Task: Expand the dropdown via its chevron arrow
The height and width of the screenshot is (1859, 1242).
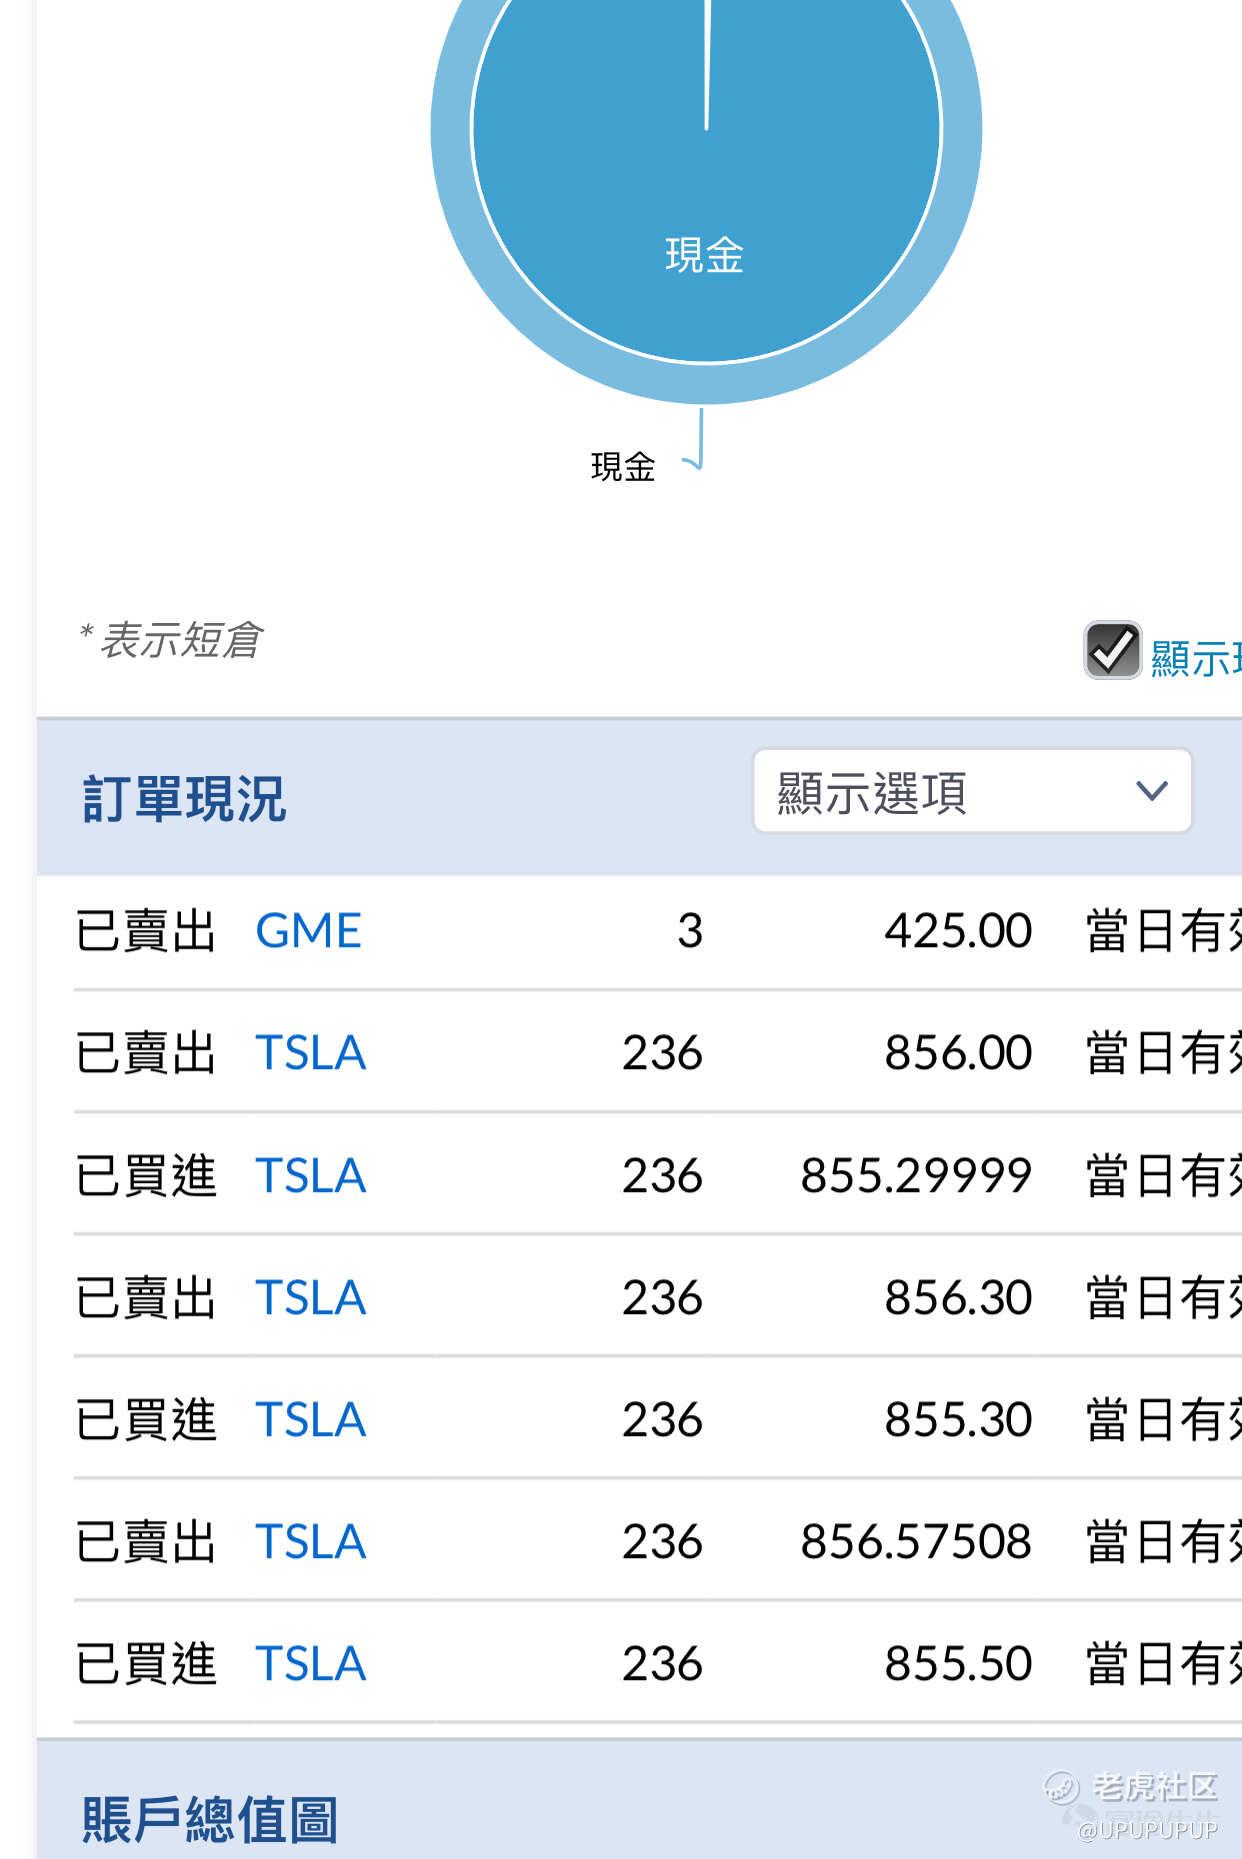Action: click(1152, 791)
